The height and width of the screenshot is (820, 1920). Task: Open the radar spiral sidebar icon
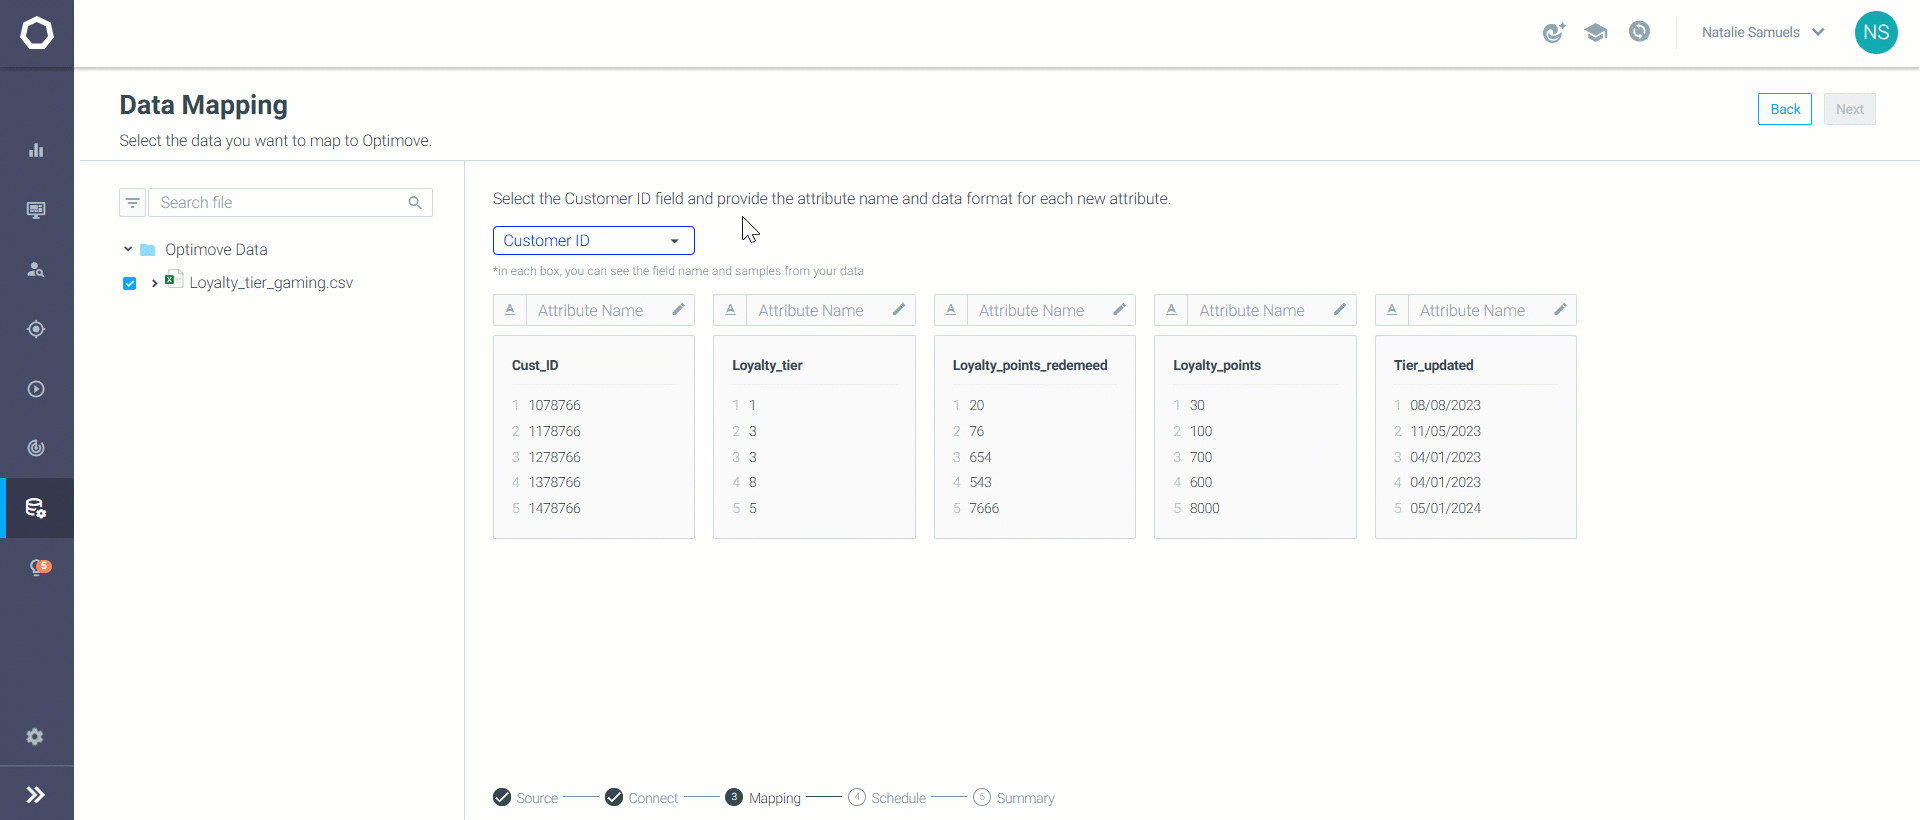(36, 448)
